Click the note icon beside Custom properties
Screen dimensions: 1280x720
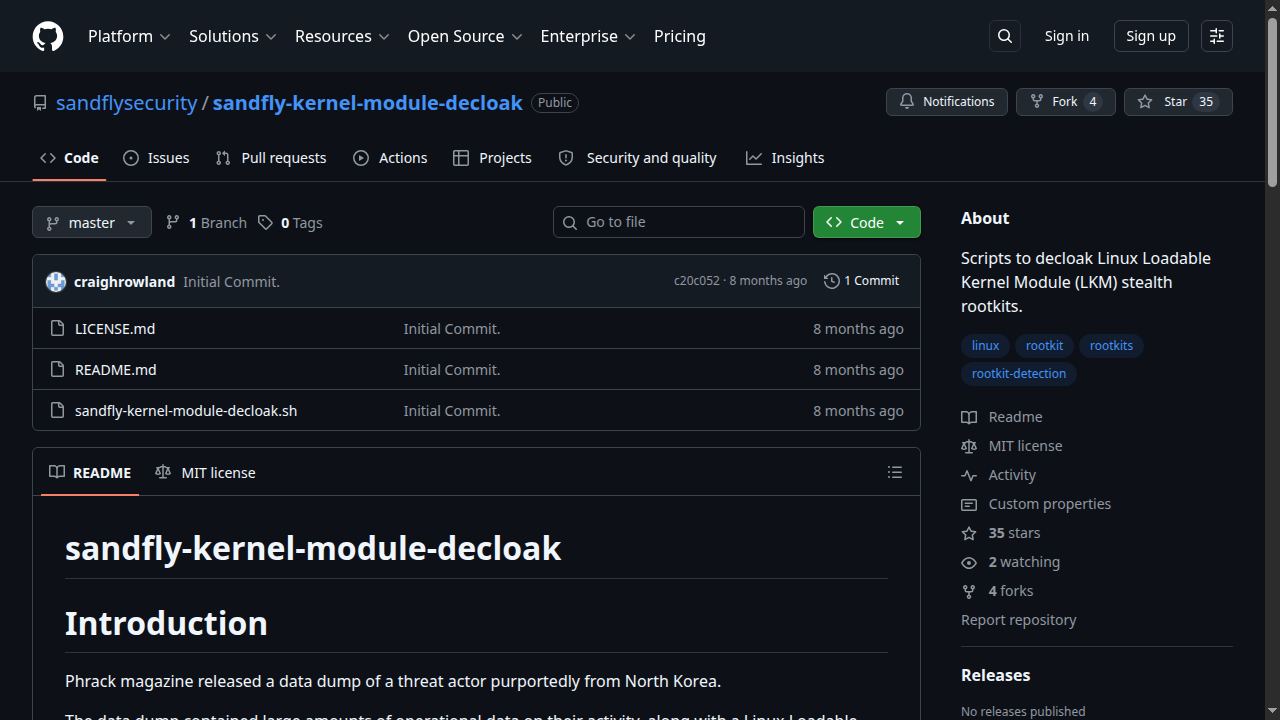point(969,504)
